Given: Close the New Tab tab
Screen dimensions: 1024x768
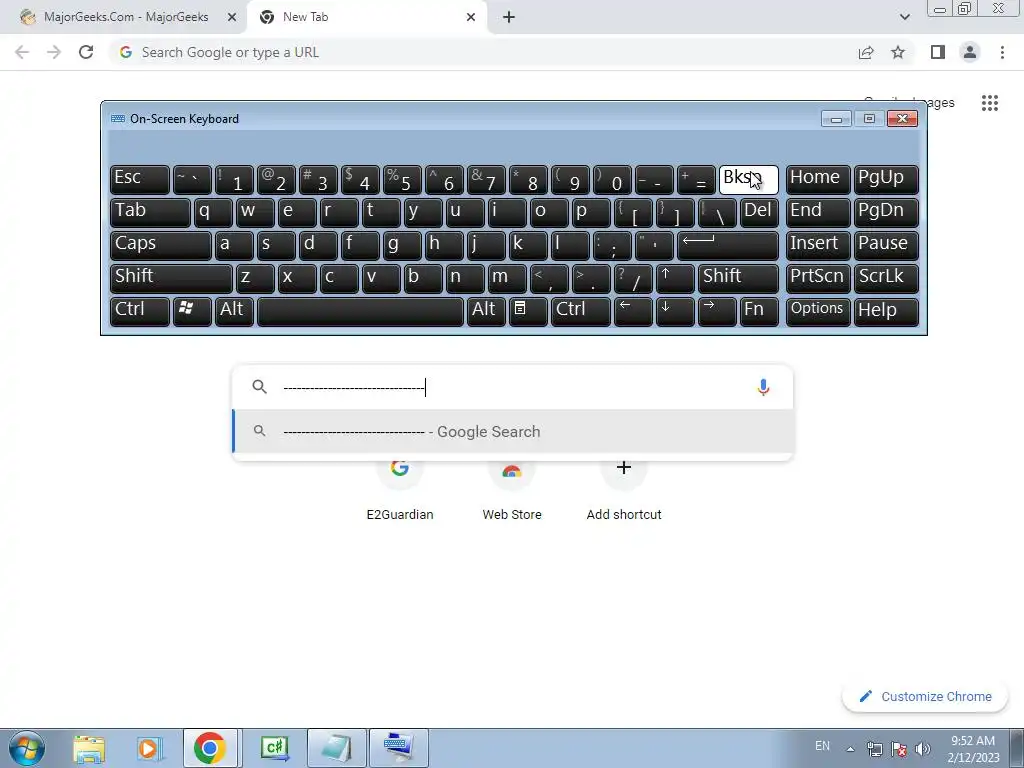Looking at the screenshot, I should coord(471,17).
